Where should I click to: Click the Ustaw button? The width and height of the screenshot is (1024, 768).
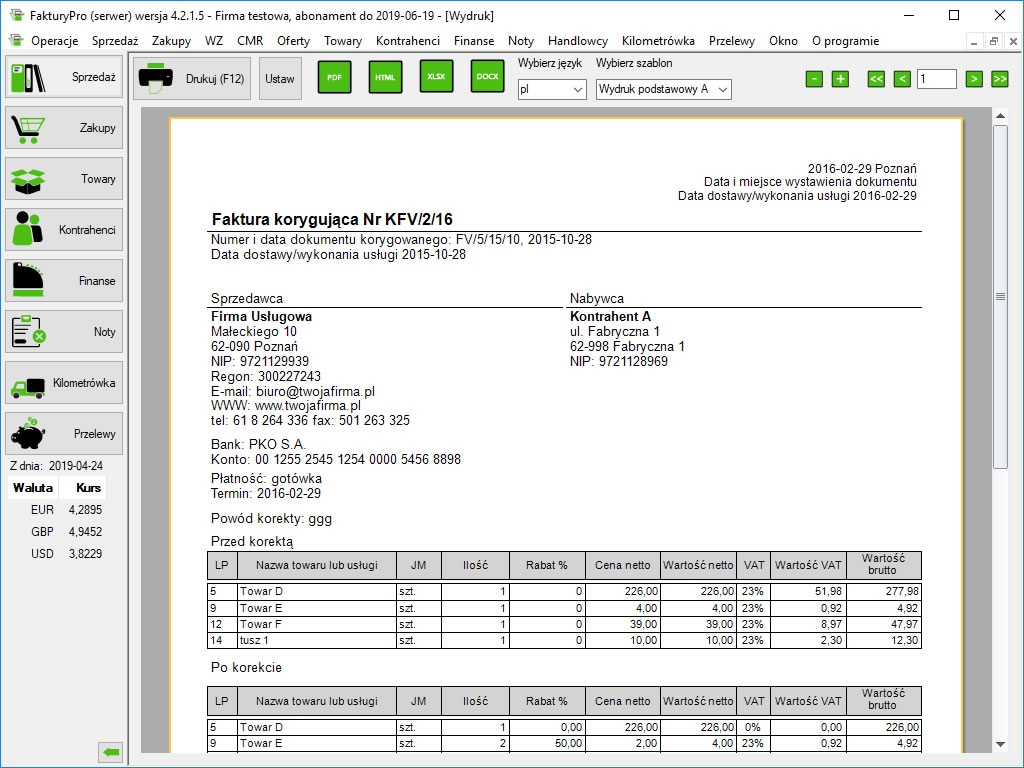[280, 79]
